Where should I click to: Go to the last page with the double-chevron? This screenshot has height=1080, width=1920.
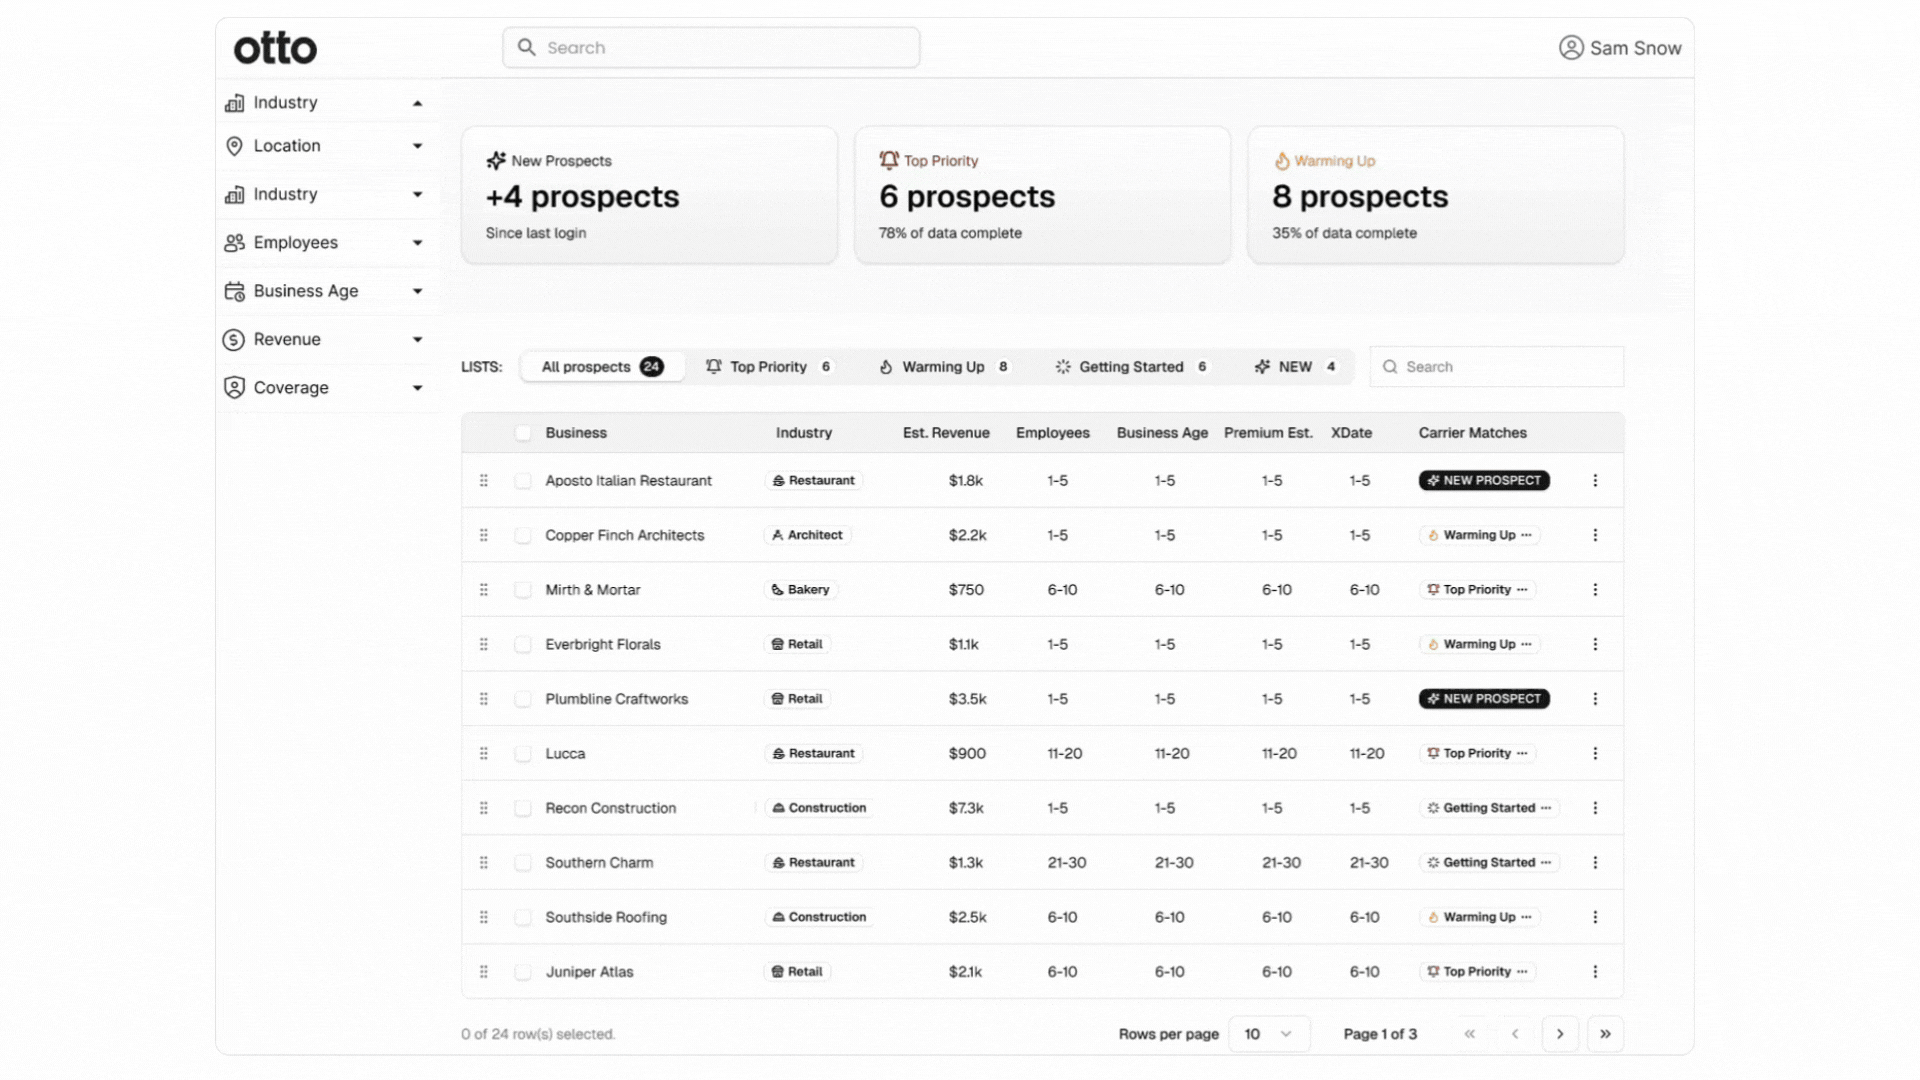pos(1605,1034)
